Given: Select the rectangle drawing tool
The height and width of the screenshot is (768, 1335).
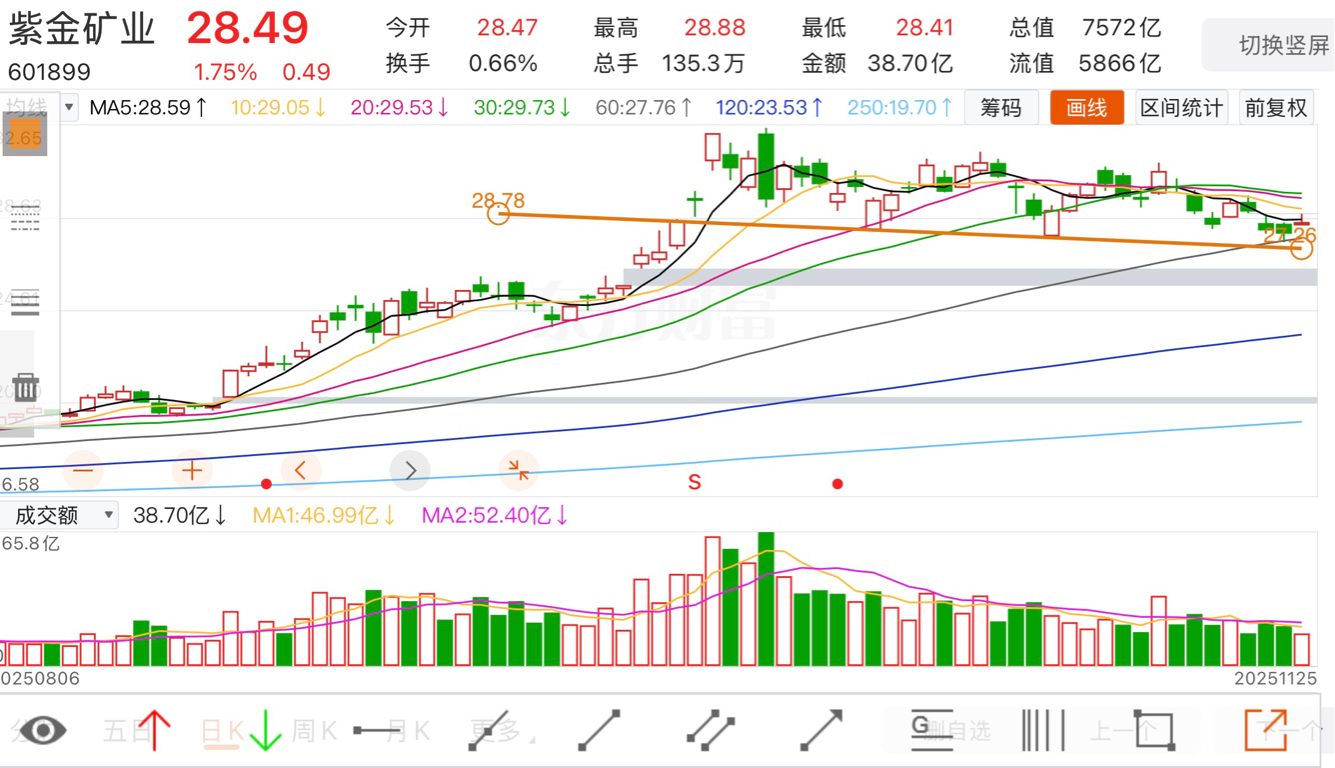Looking at the screenshot, I should click(1153, 730).
